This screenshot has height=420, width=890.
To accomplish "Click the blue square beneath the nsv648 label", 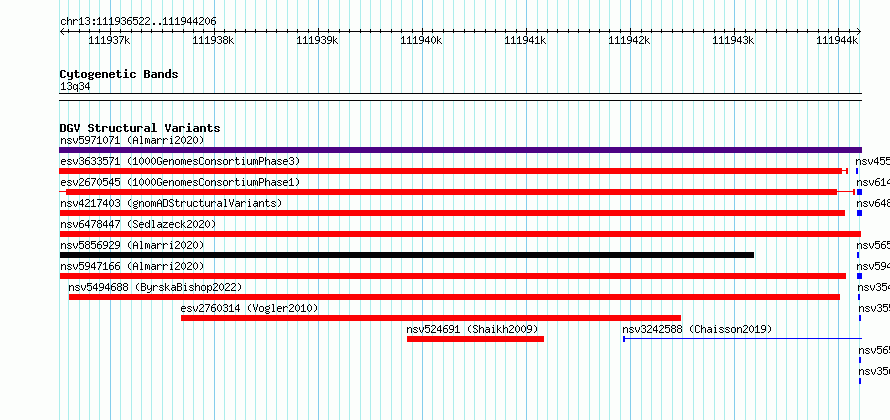I will point(859,213).
